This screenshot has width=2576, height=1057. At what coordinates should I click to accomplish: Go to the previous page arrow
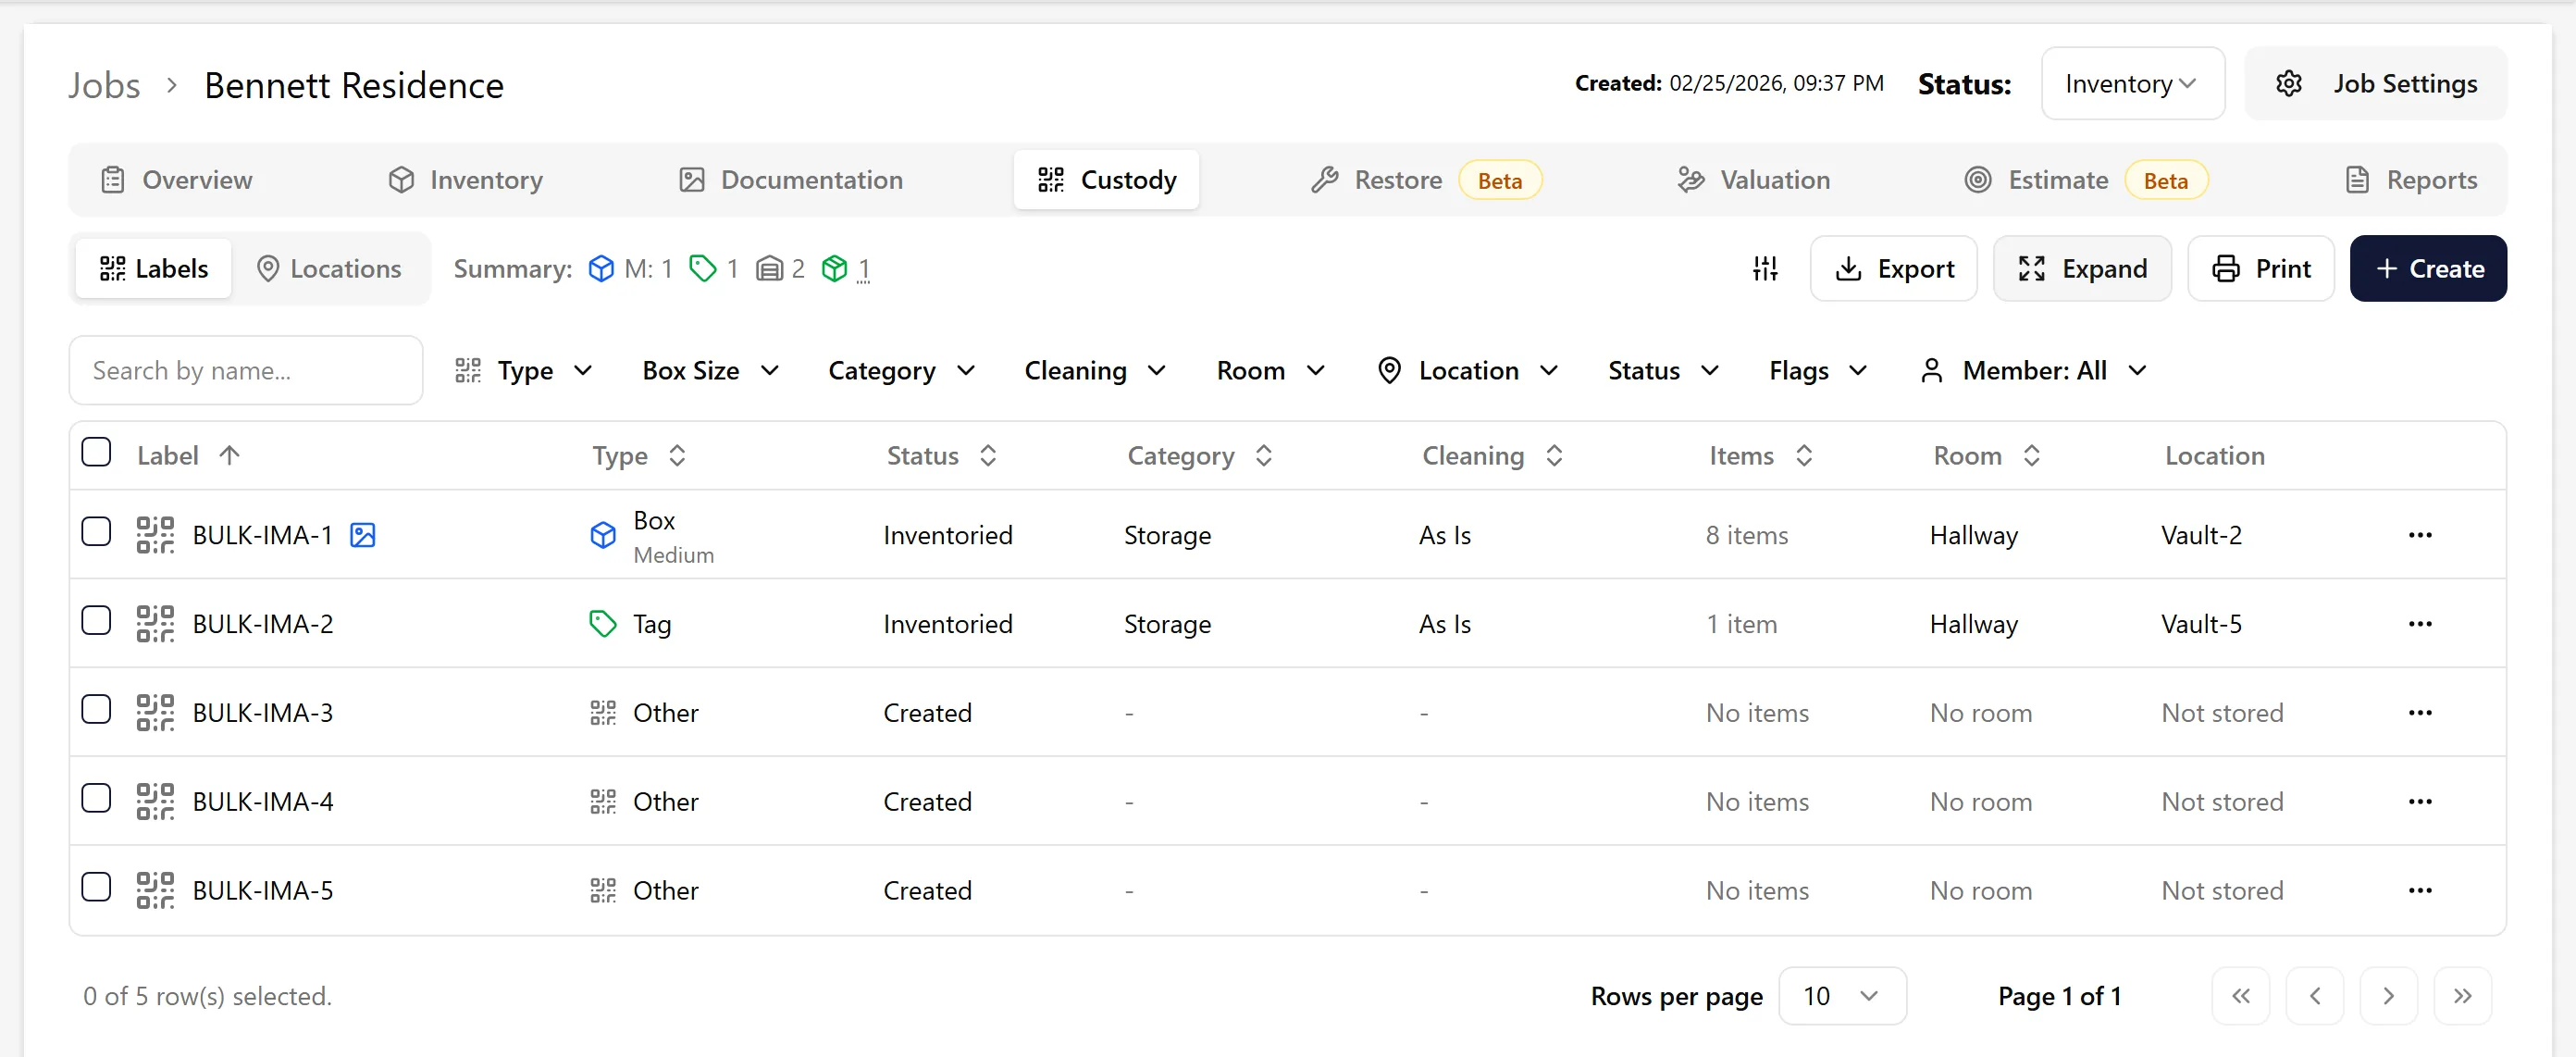(x=2315, y=996)
